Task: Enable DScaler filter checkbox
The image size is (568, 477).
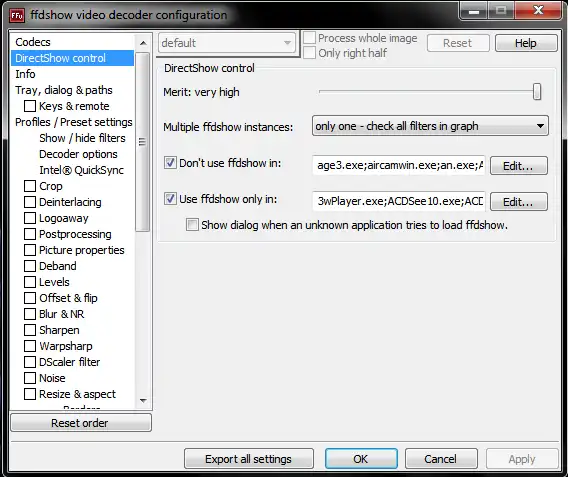Action: point(30,362)
